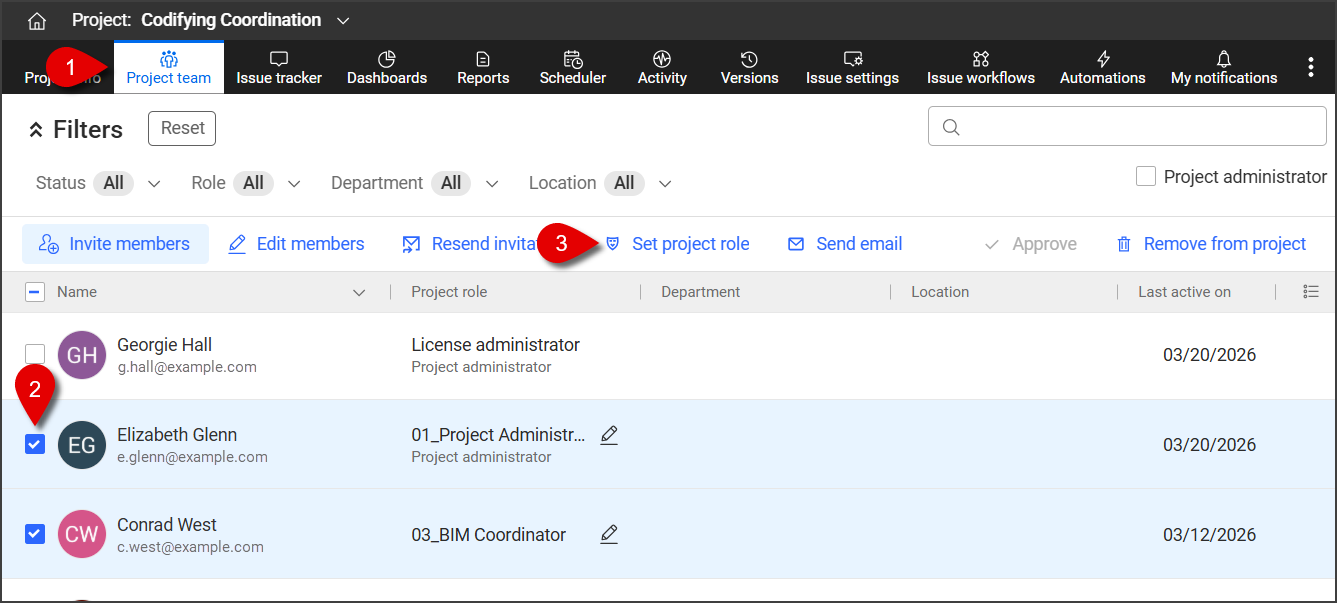Click Edit members button
Viewport: 1337px width, 603px height.
coord(296,244)
